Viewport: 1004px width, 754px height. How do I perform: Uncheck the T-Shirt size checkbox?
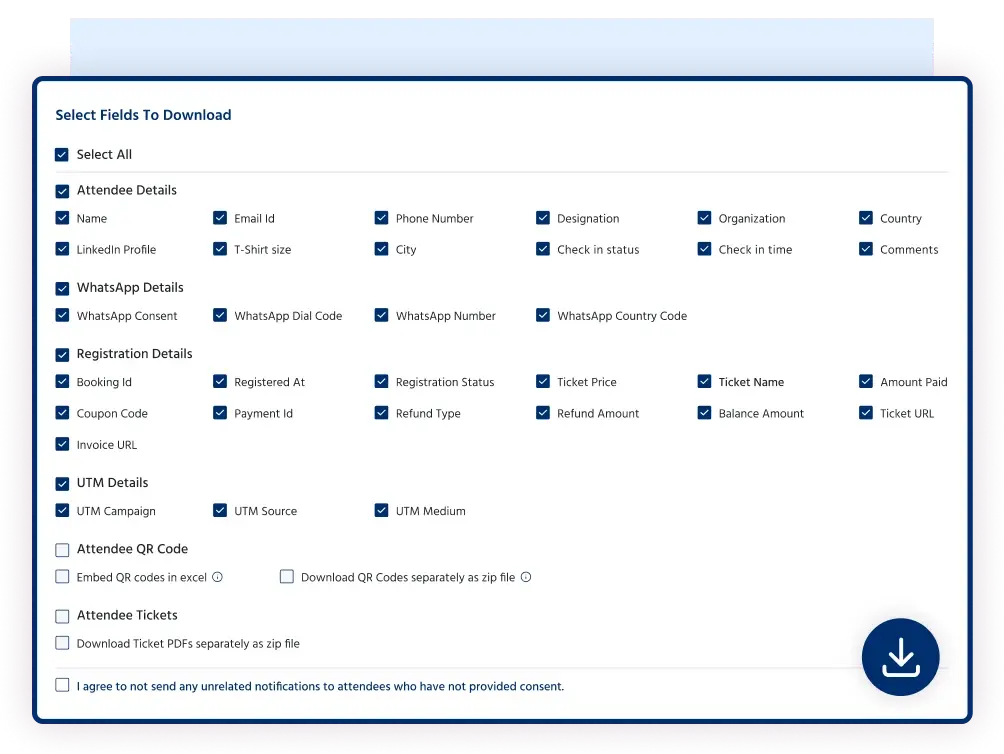pyautogui.click(x=220, y=248)
